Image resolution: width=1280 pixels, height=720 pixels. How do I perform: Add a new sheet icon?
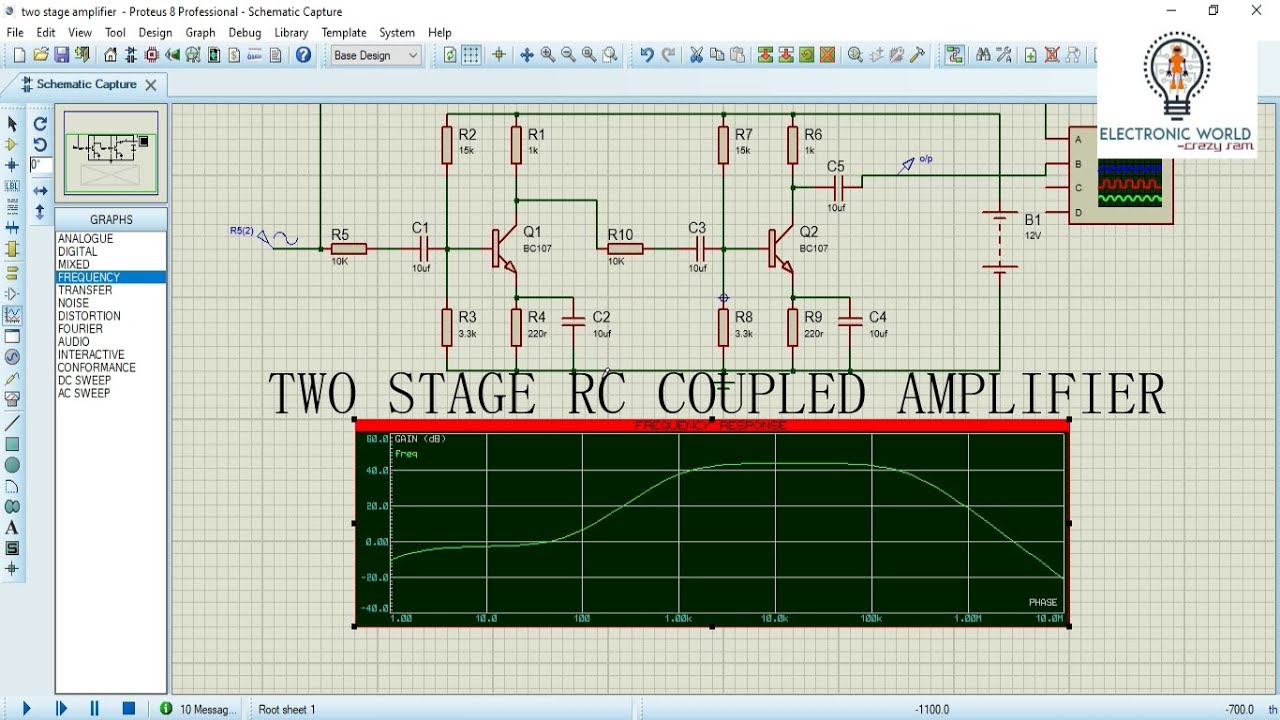(1031, 55)
